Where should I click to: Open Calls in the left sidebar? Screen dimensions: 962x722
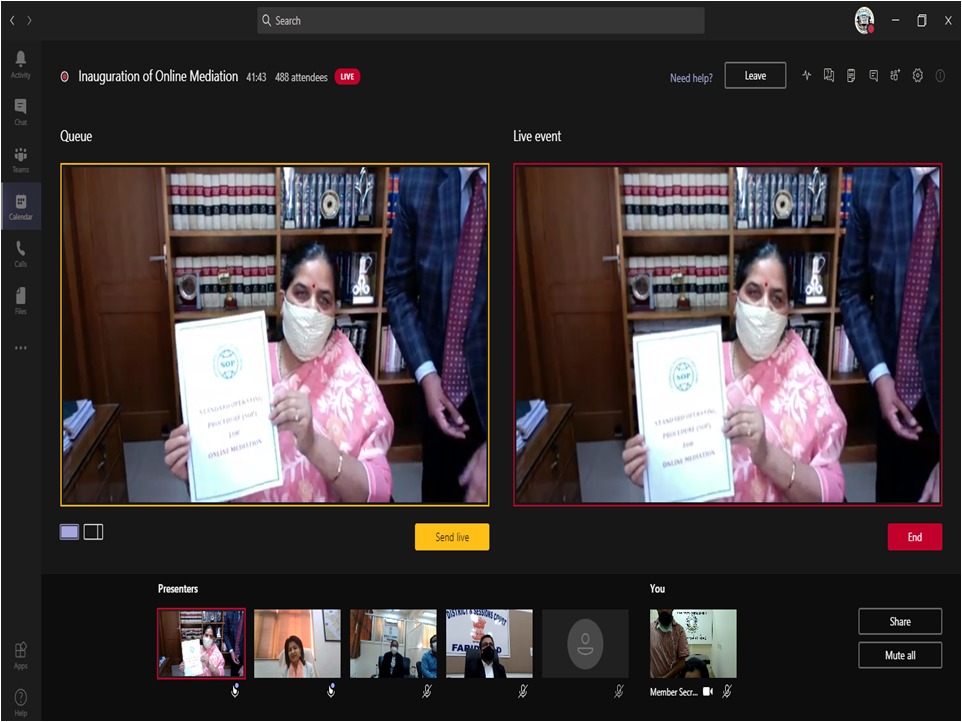pyautogui.click(x=20, y=254)
